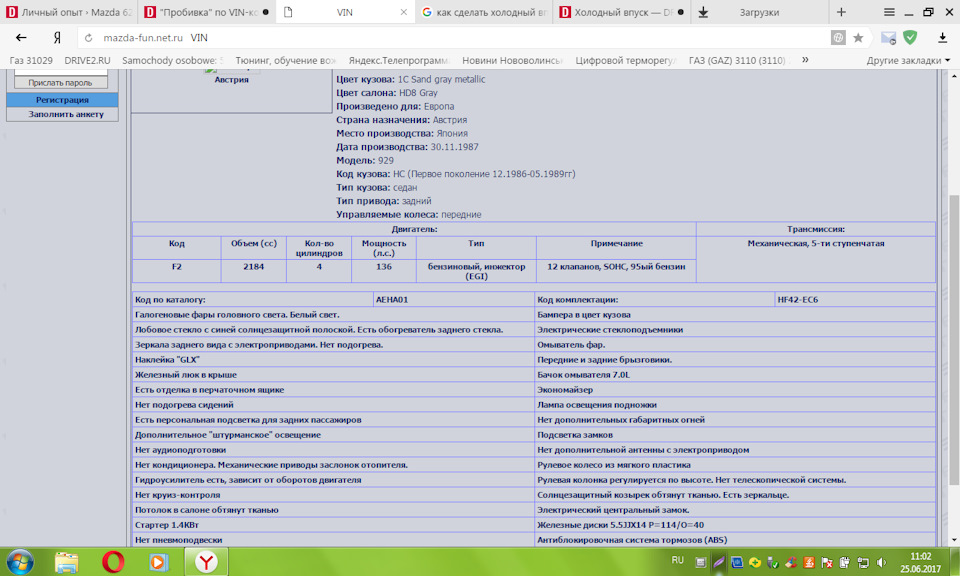
Task: Switch to "Пробивка" по VIN tab
Action: click(x=206, y=12)
